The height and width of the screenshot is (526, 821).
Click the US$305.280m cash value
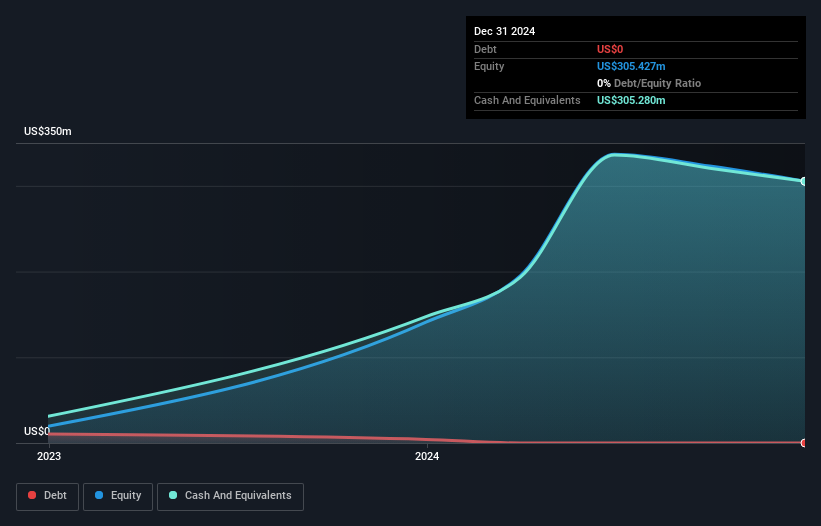click(631, 100)
